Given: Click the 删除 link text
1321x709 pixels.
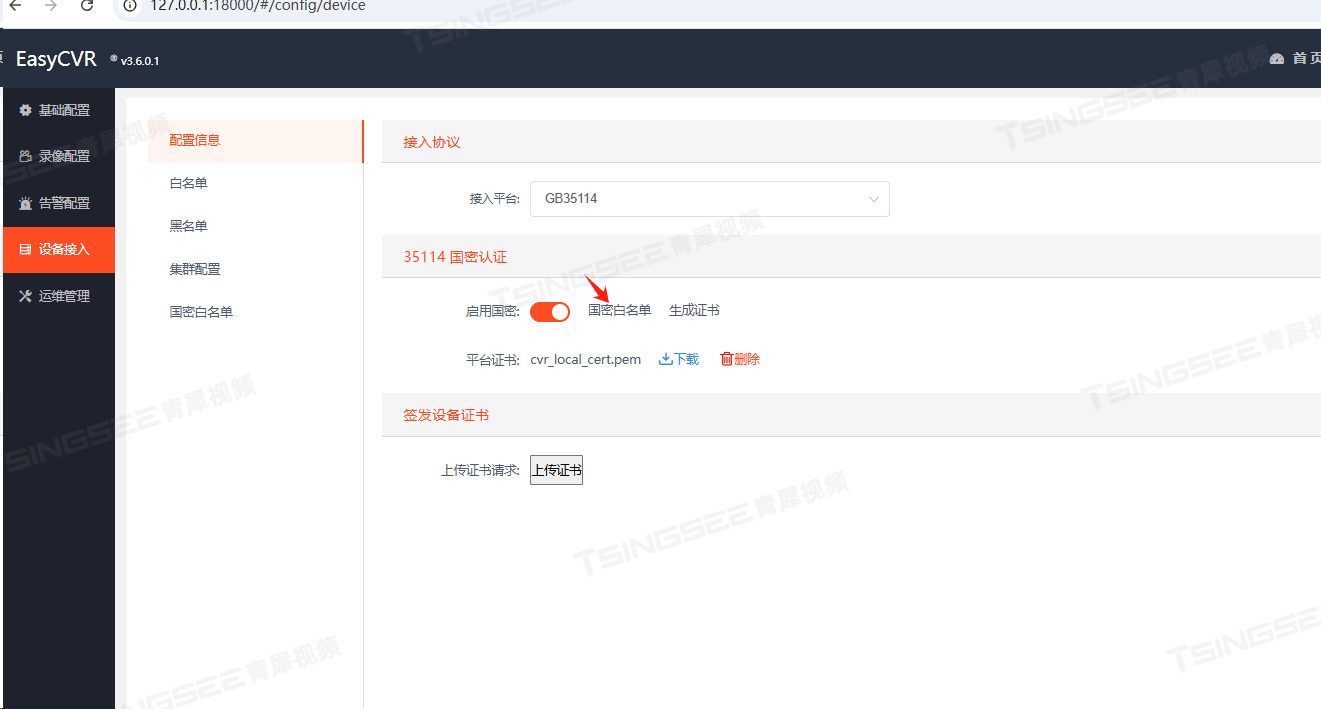Looking at the screenshot, I should (747, 359).
